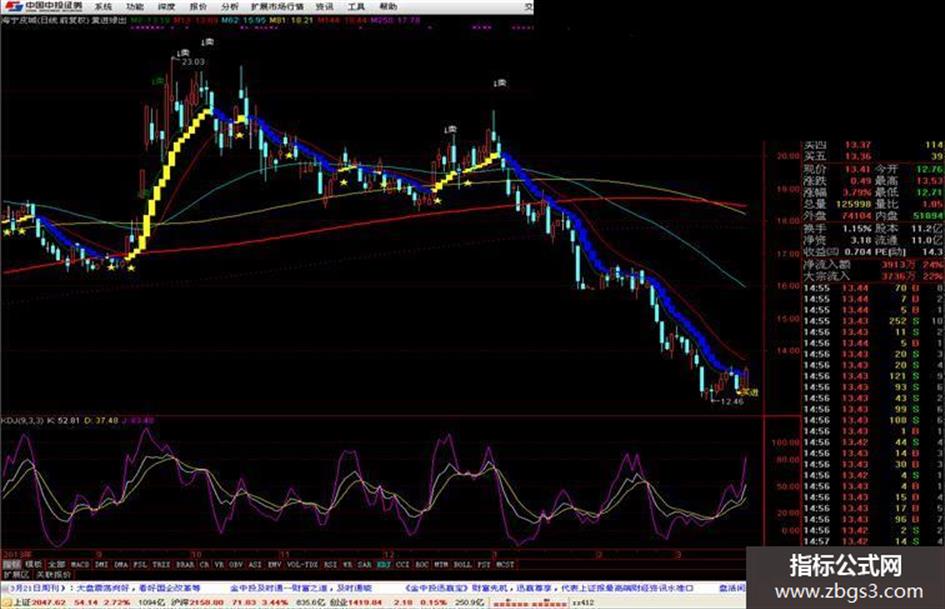This screenshot has height=609, width=945.
Task: Open the 分析 menu
Action: [x=230, y=7]
